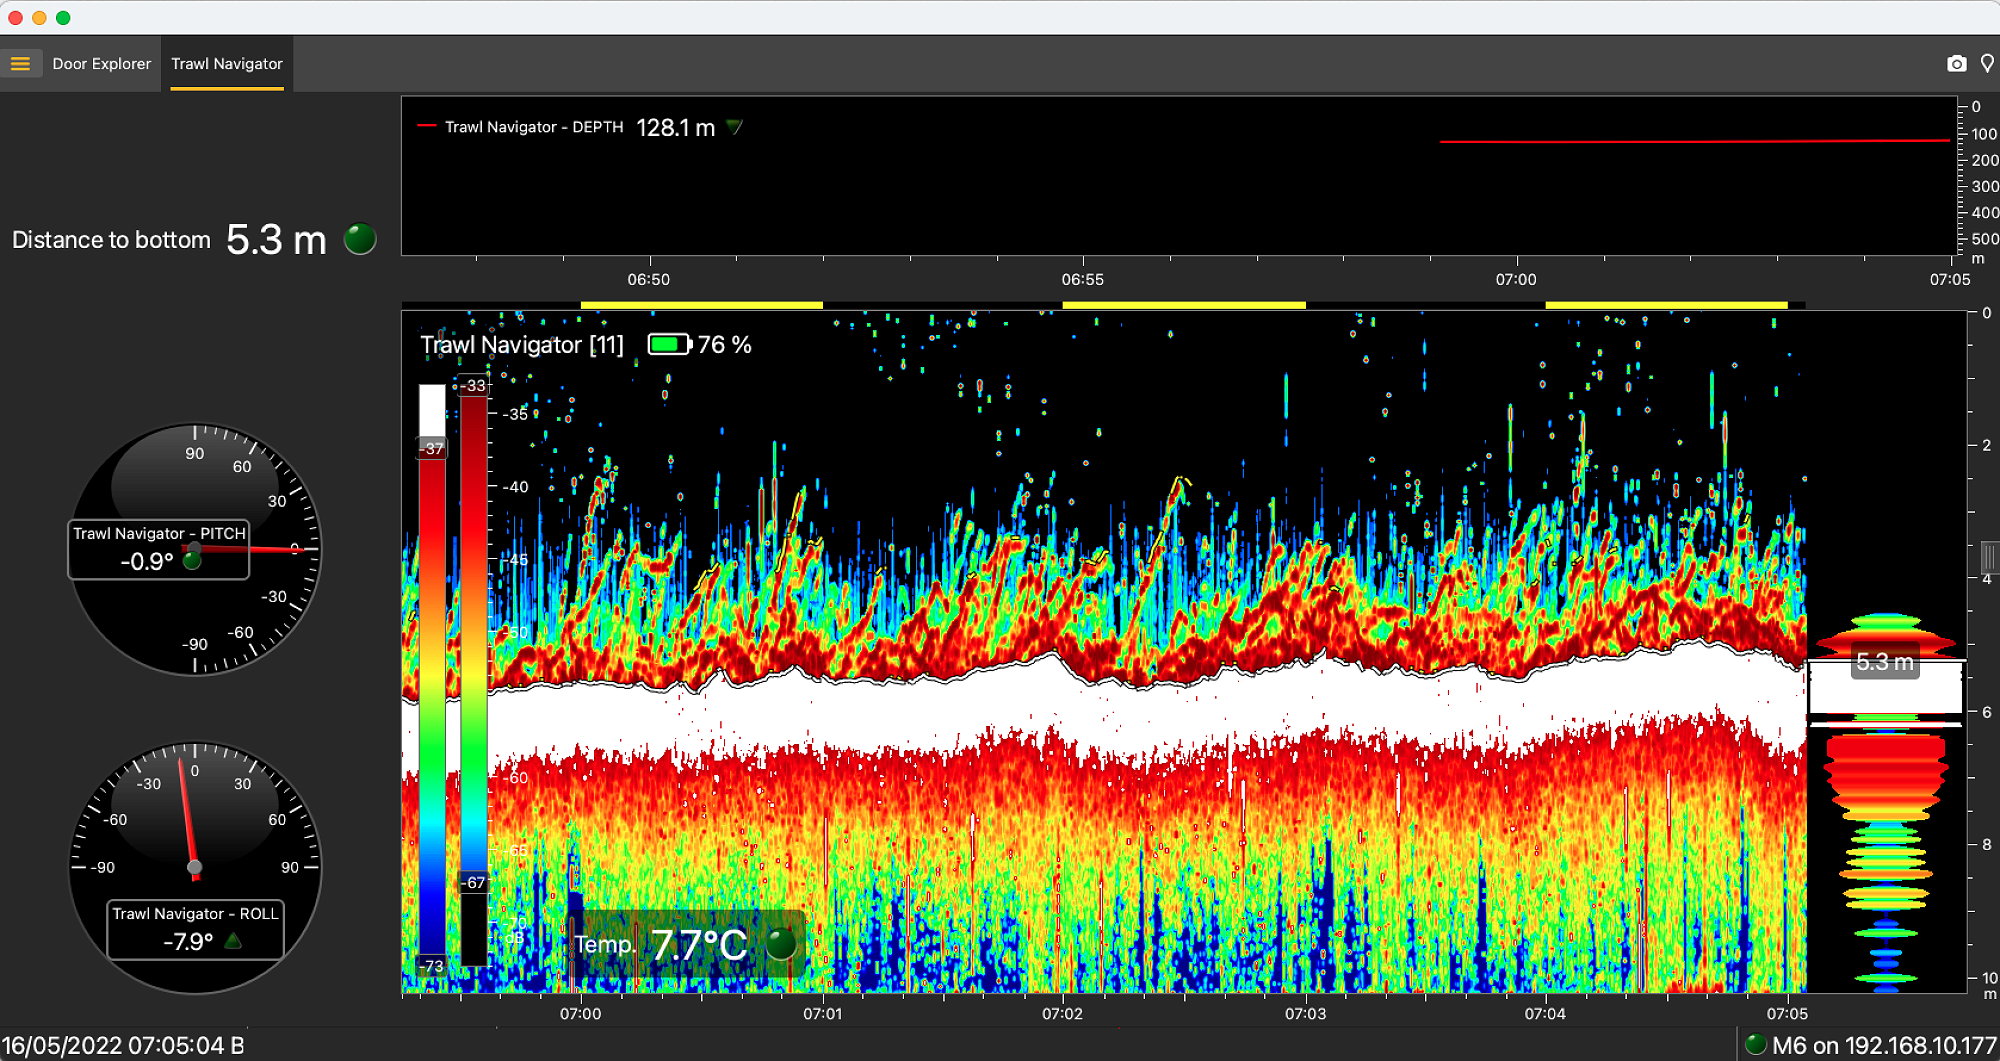Switch to the Door Explorer tab
The image size is (2000, 1061).
(x=101, y=64)
